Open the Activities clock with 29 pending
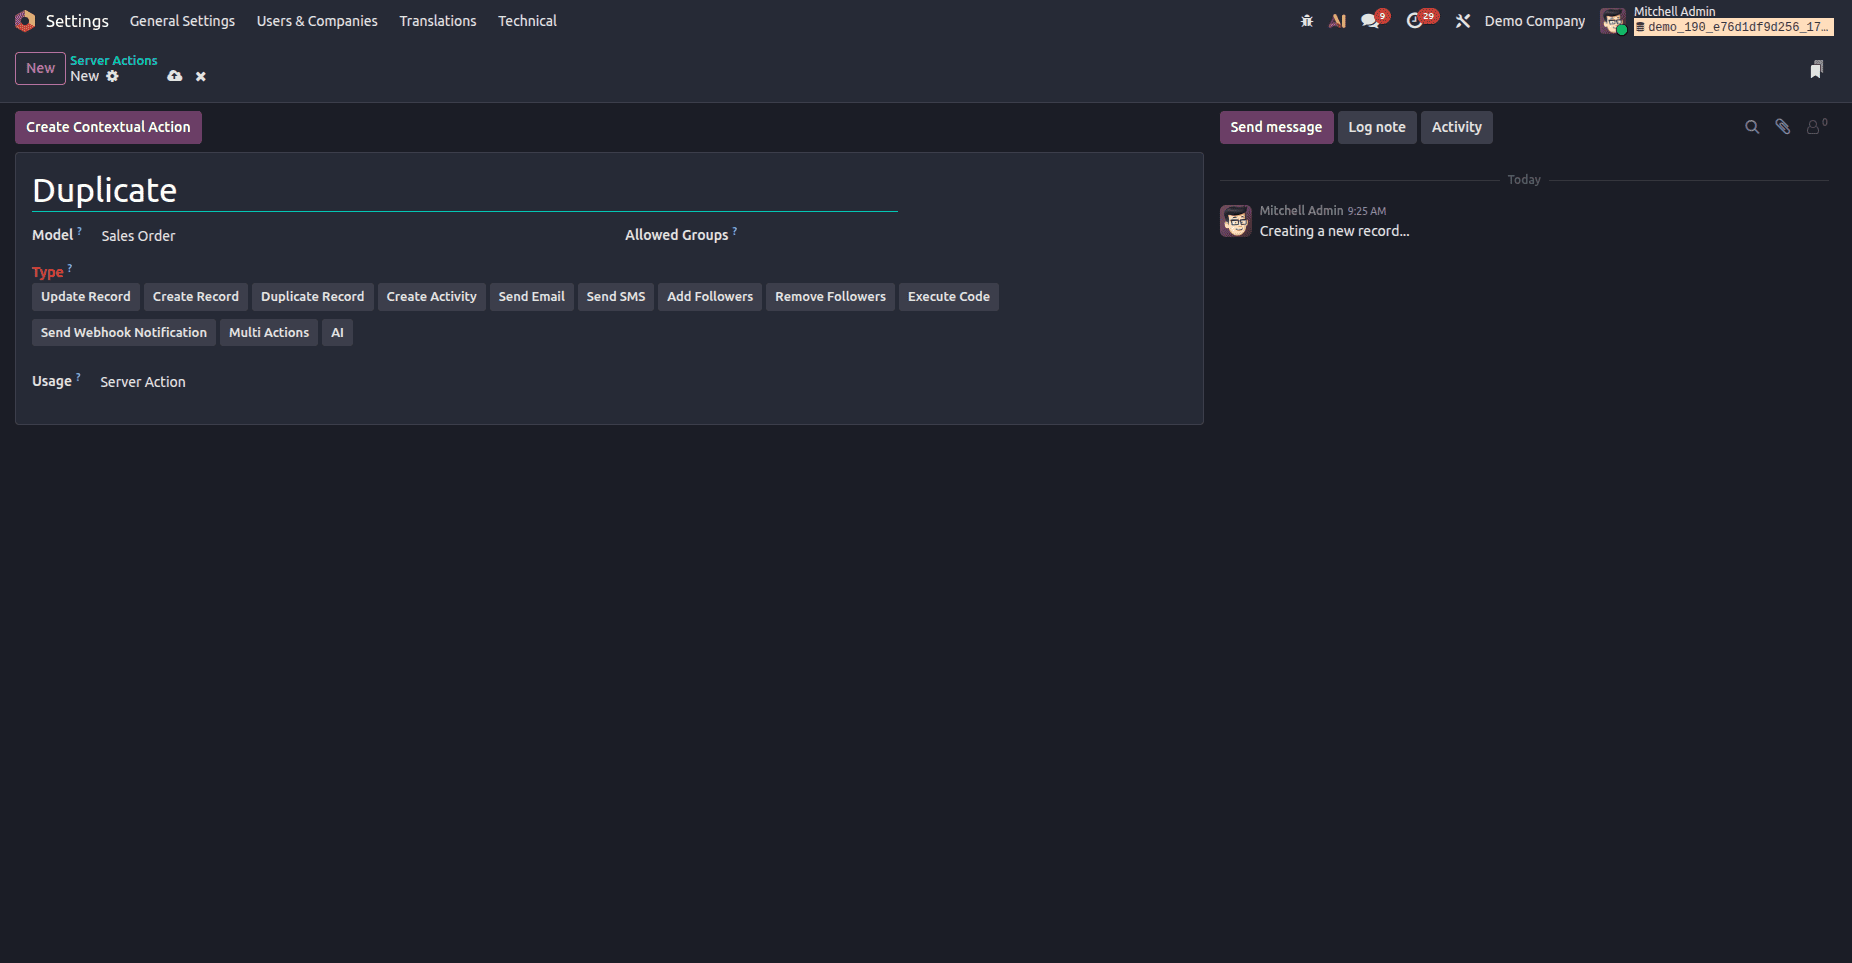The image size is (1852, 963). [1417, 20]
